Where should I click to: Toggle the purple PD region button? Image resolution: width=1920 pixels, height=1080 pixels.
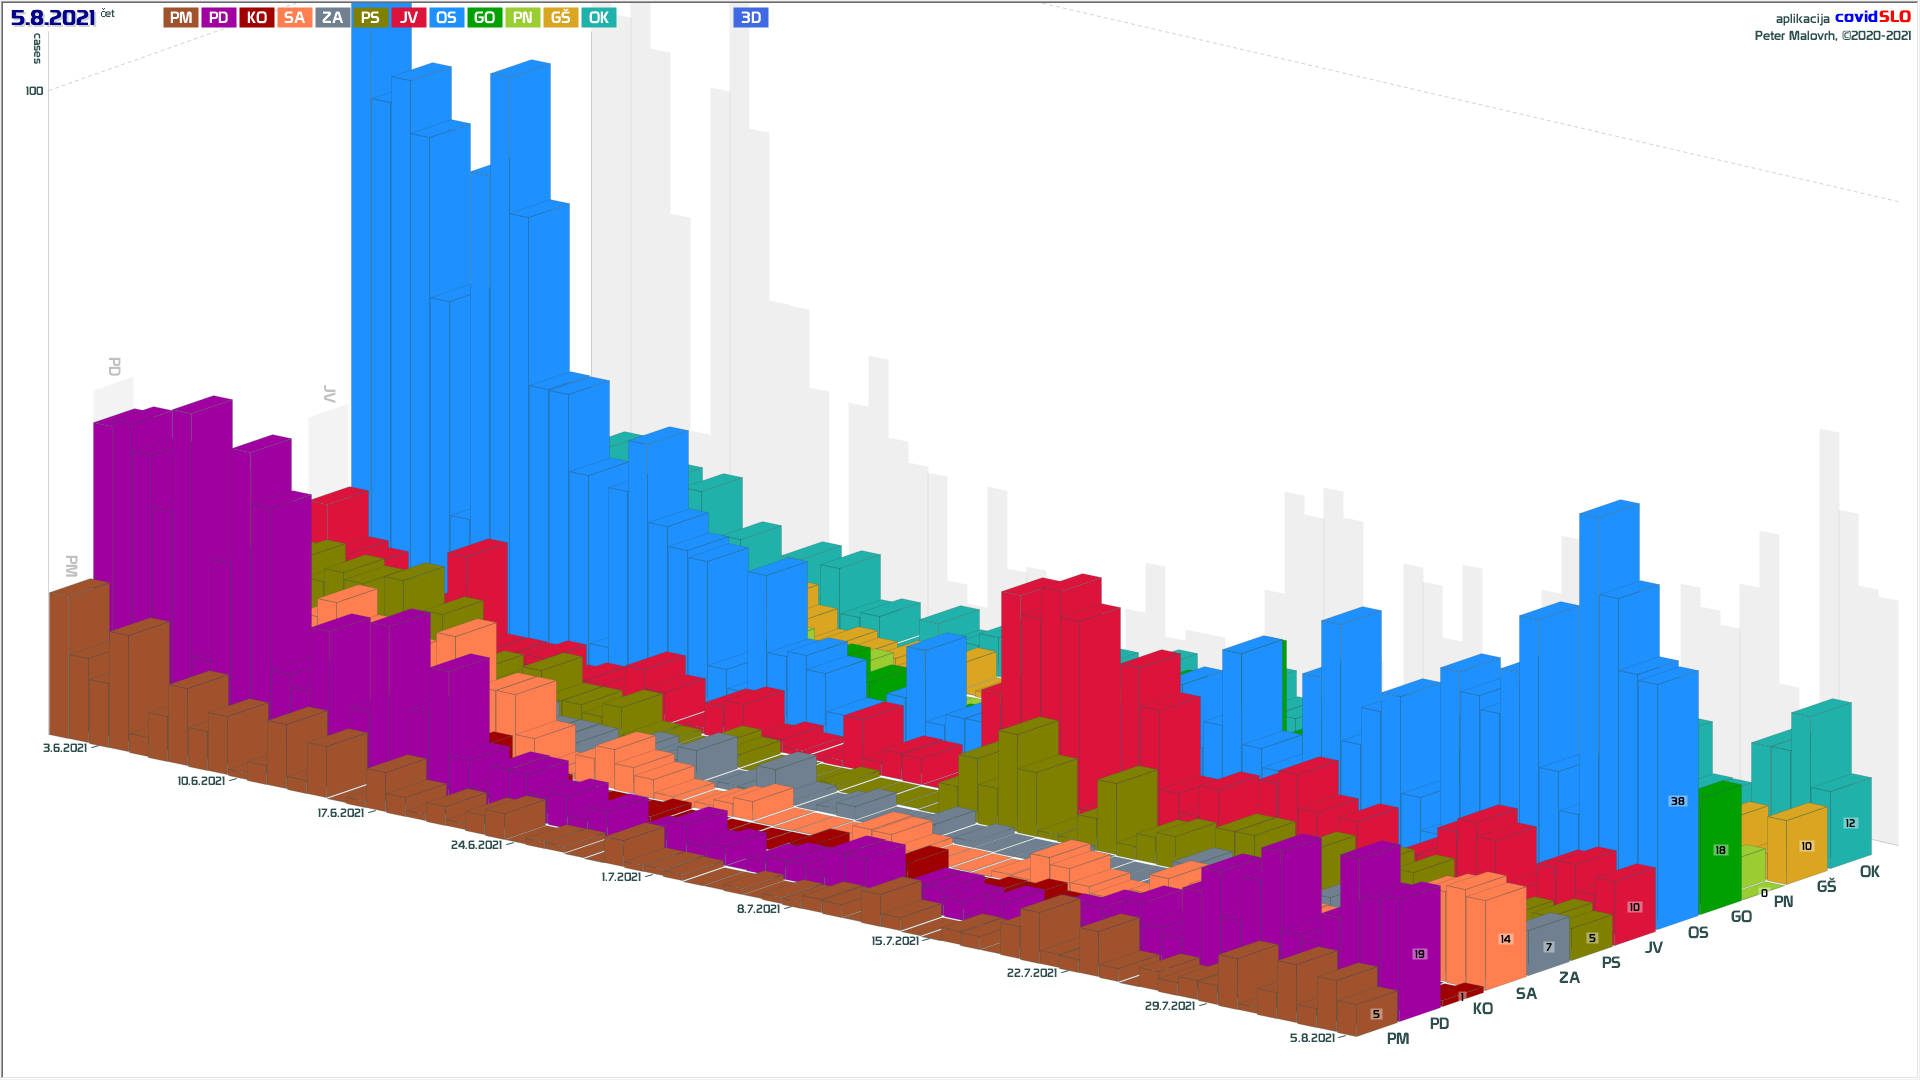coord(219,18)
